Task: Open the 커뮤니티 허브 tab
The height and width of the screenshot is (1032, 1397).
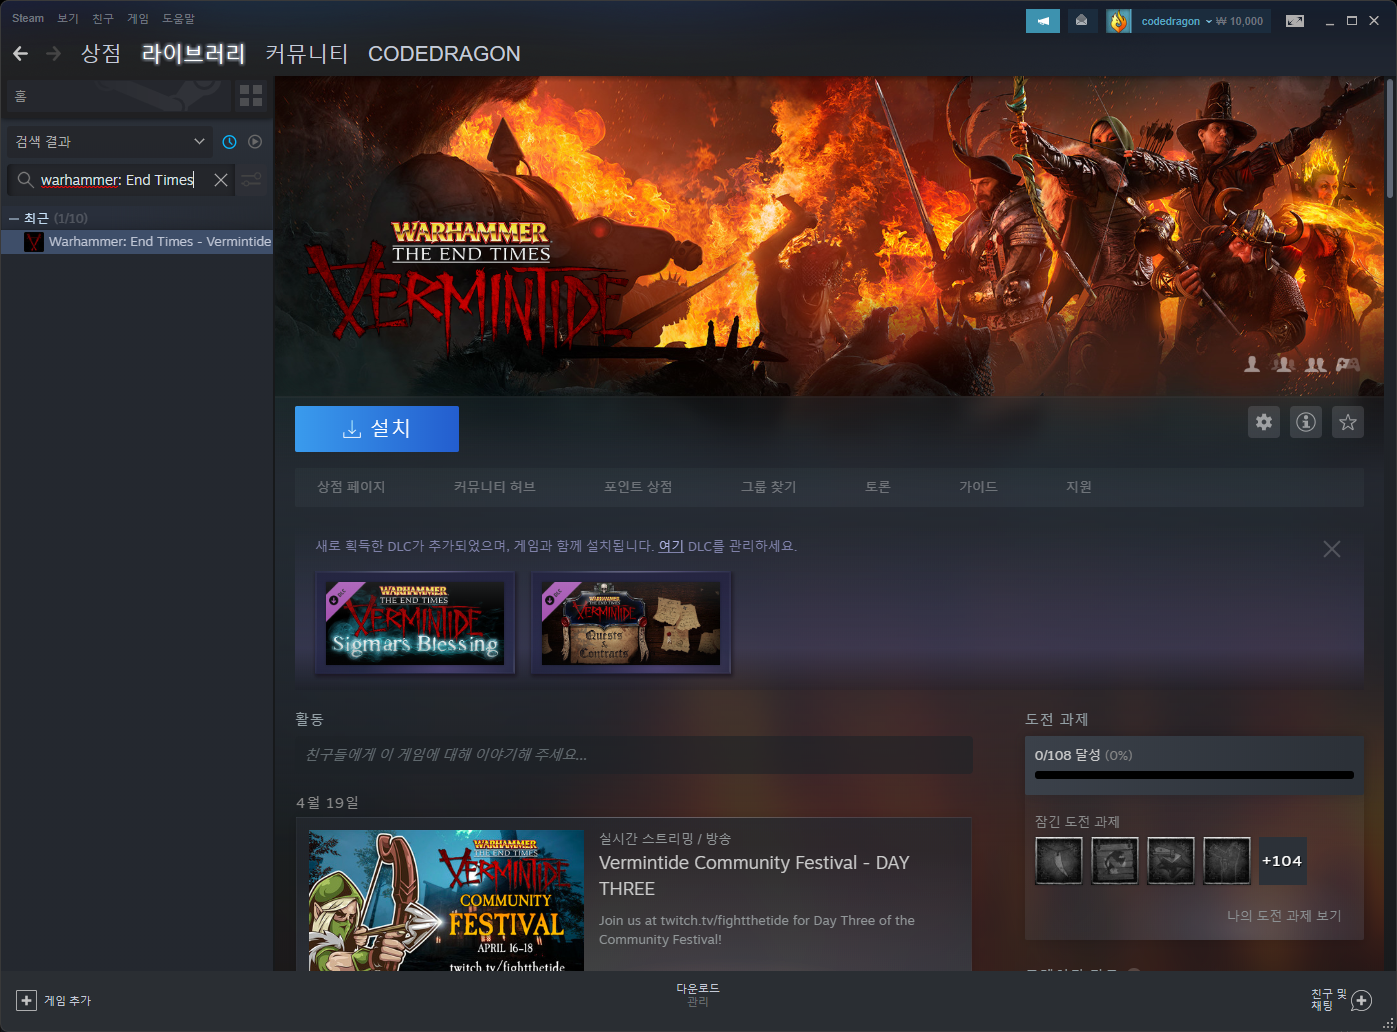Action: (x=494, y=487)
